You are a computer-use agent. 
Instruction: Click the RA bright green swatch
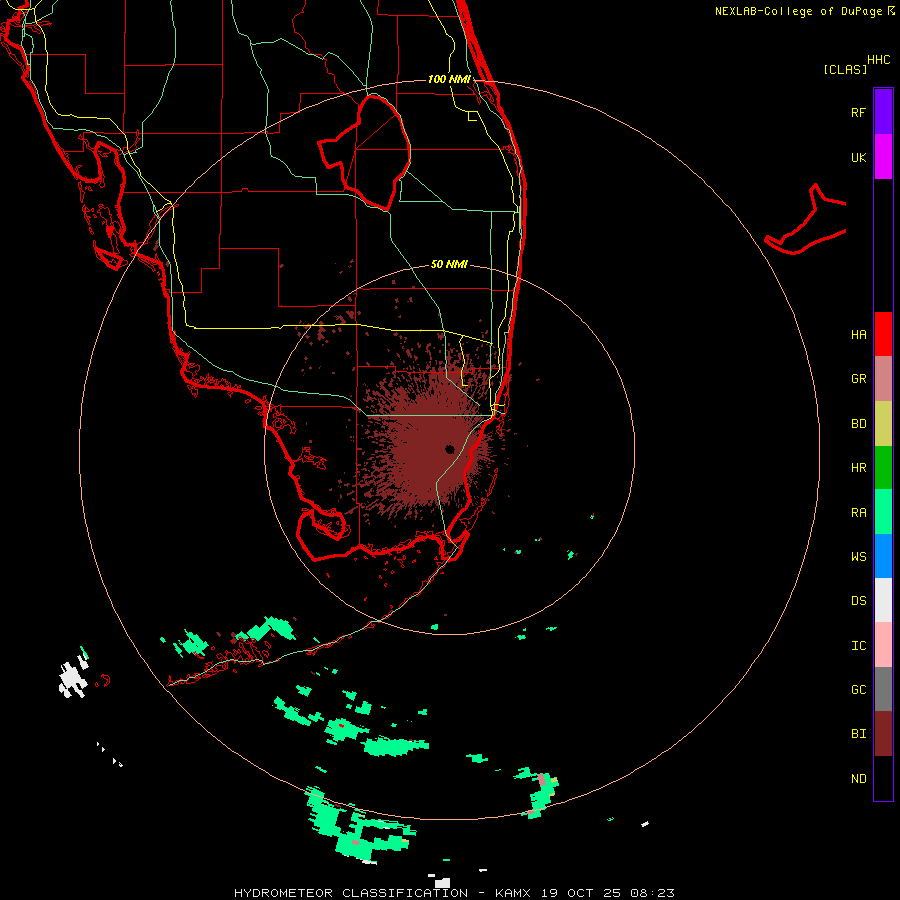pyautogui.click(x=883, y=512)
